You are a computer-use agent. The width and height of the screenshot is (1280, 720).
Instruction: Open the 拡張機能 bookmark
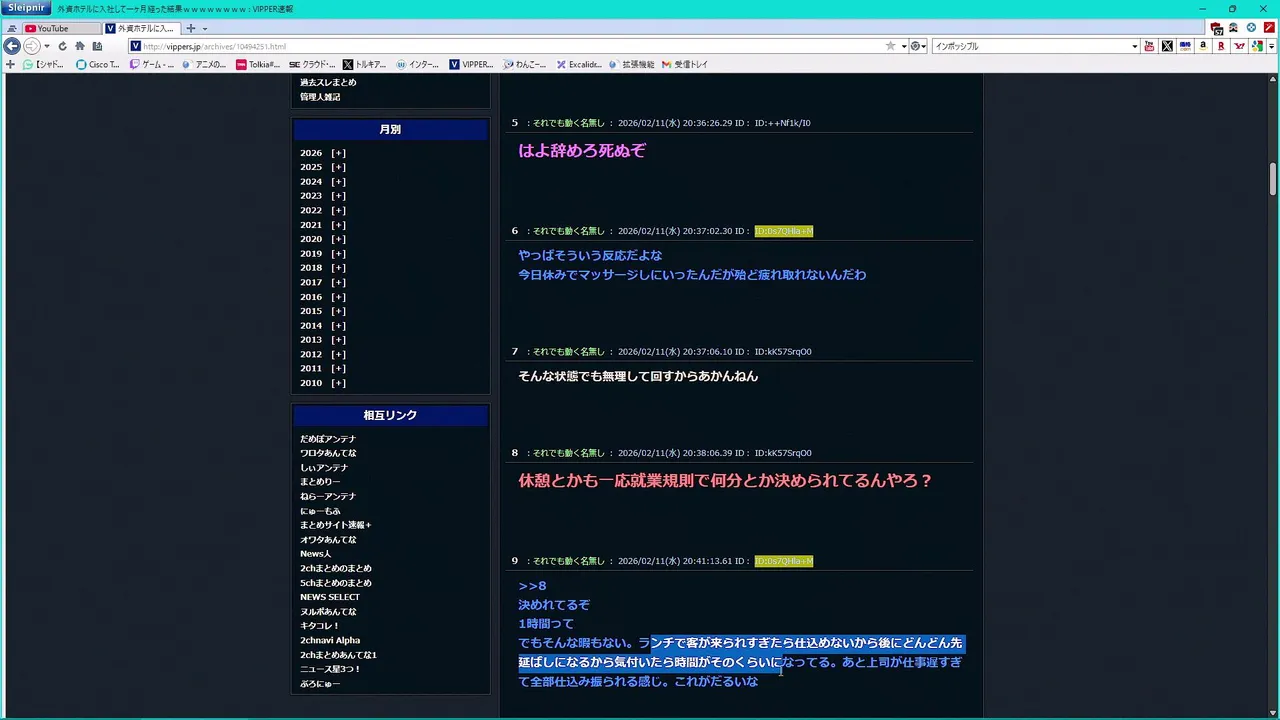tap(631, 64)
